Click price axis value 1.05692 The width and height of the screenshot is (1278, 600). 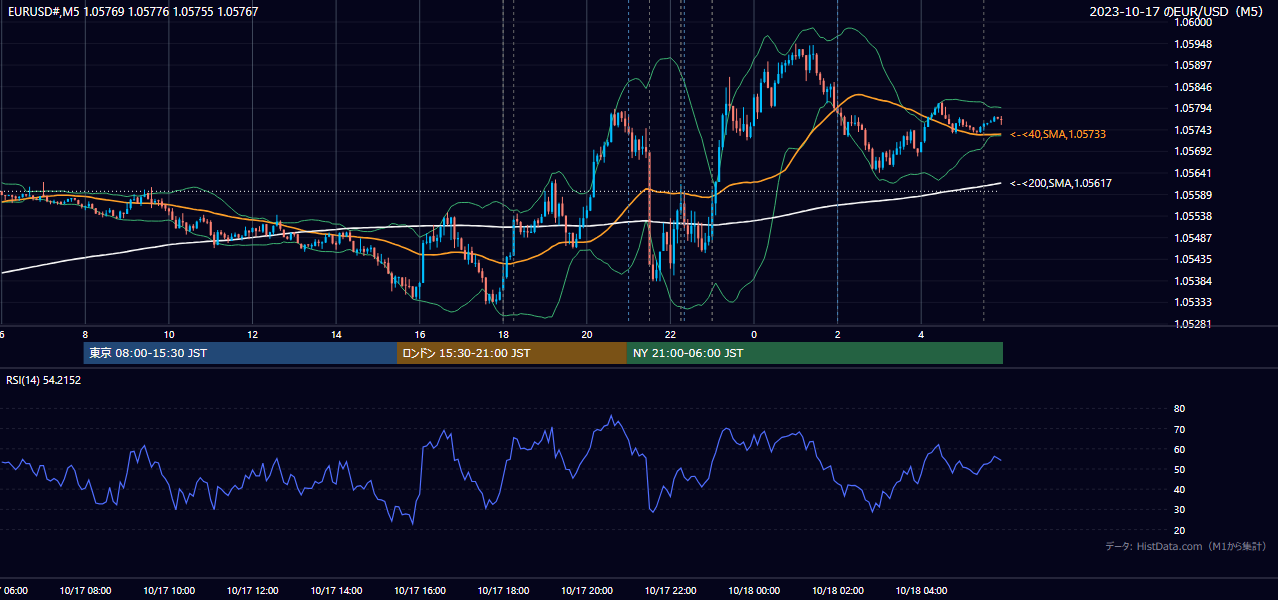coord(1192,152)
